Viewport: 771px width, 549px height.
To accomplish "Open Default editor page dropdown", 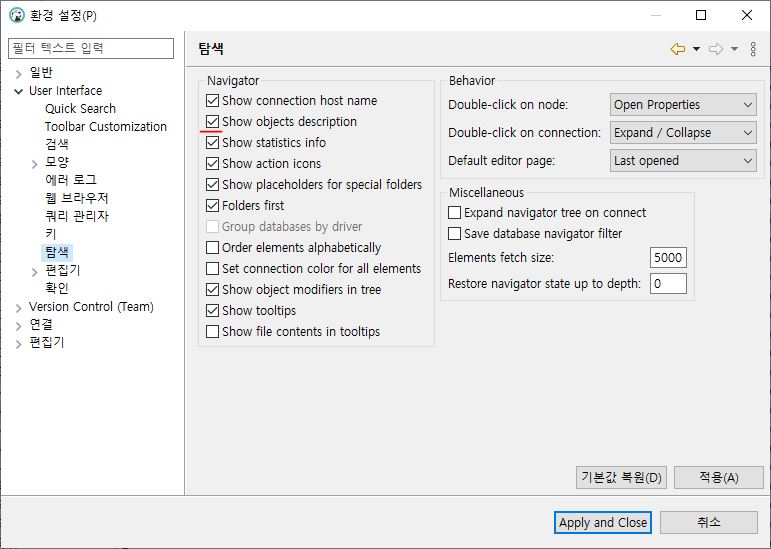I will [683, 161].
